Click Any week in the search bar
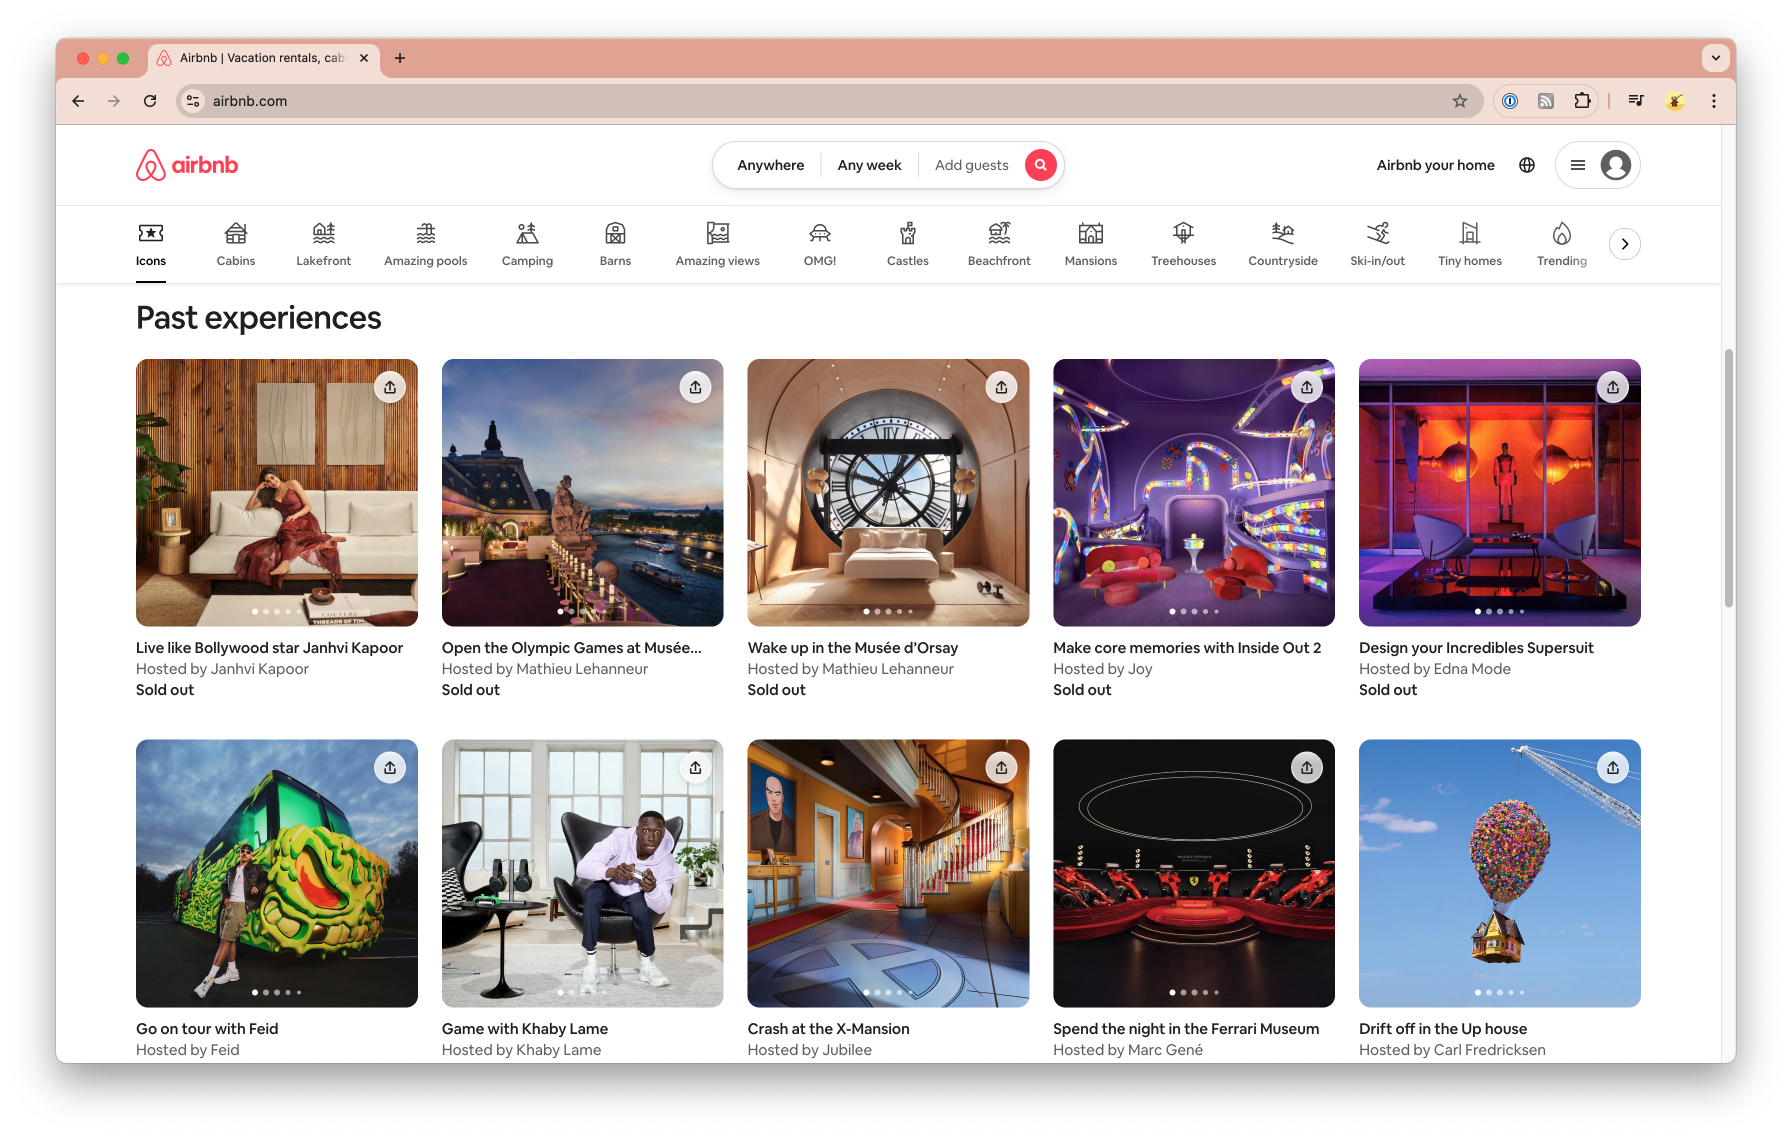 pos(869,165)
